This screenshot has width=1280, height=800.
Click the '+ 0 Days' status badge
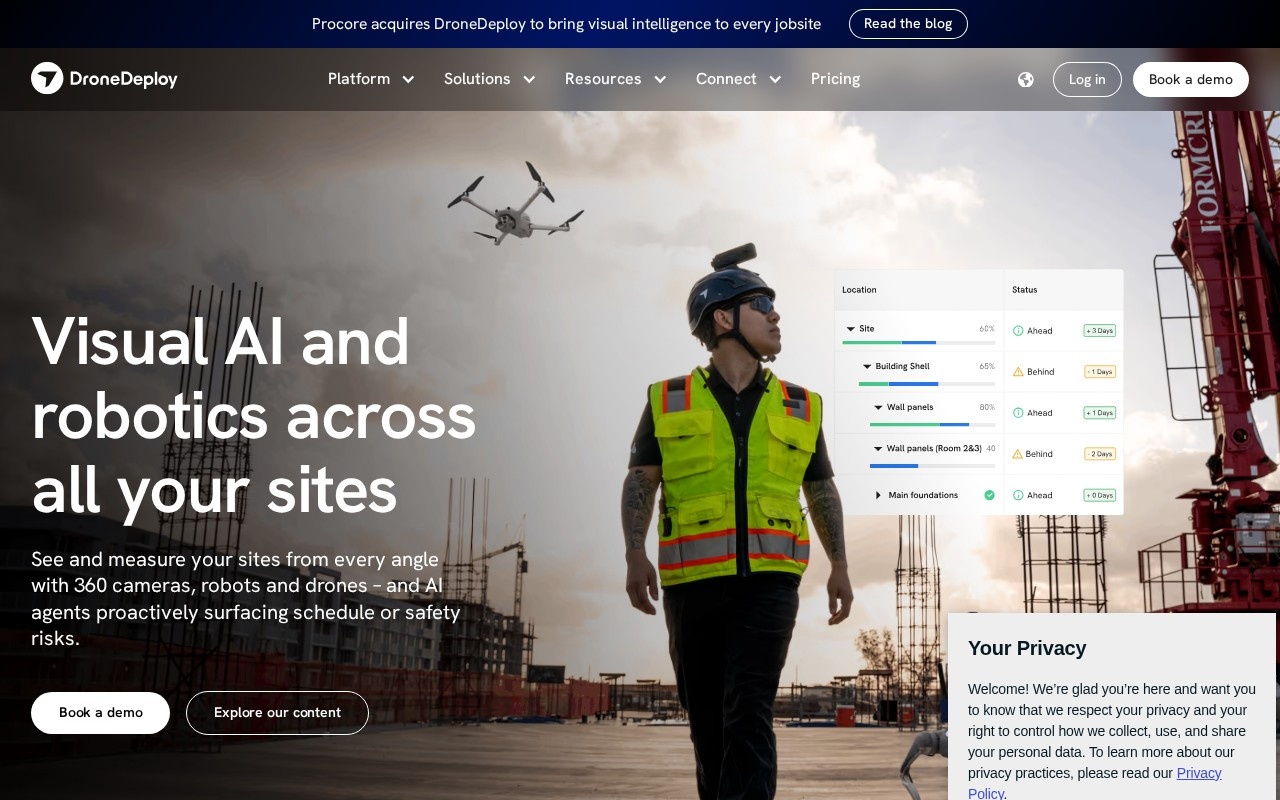1100,495
